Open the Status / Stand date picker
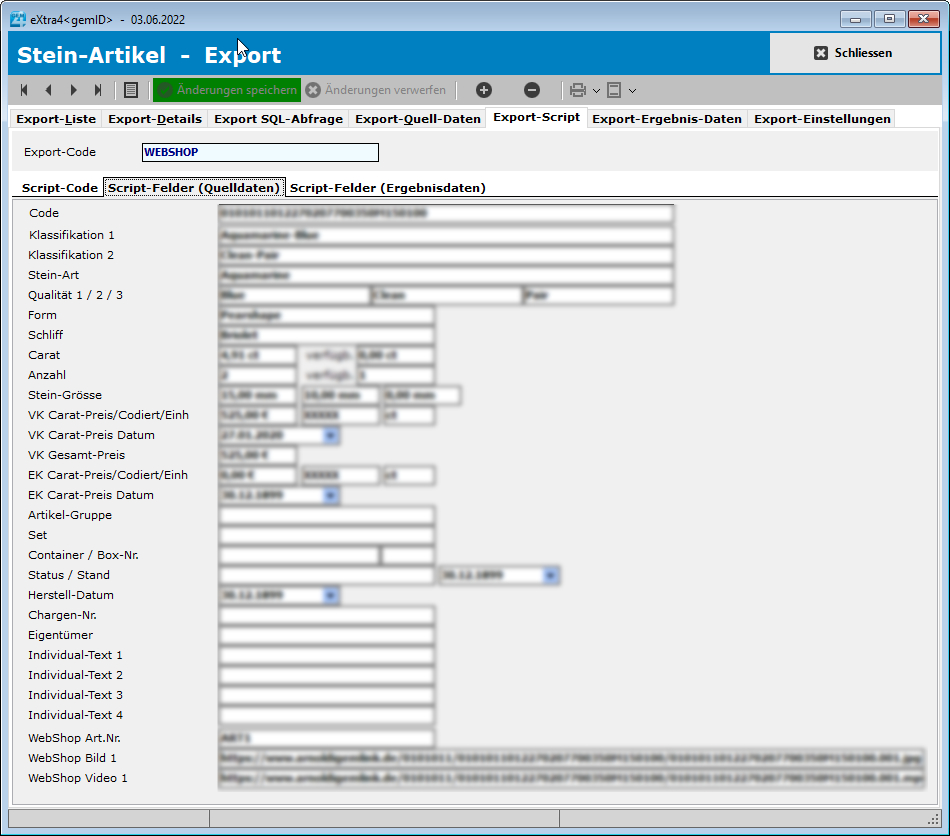Viewport: 950px width, 836px height. pyautogui.click(x=551, y=575)
